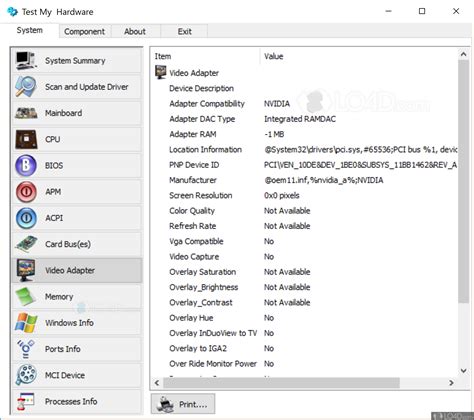
Task: Open the green Memory icon
Action: (26, 297)
